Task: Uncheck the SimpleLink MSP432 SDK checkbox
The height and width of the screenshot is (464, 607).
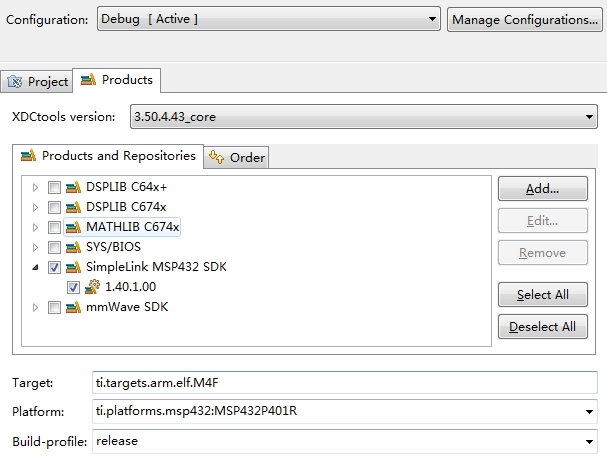Action: point(54,267)
